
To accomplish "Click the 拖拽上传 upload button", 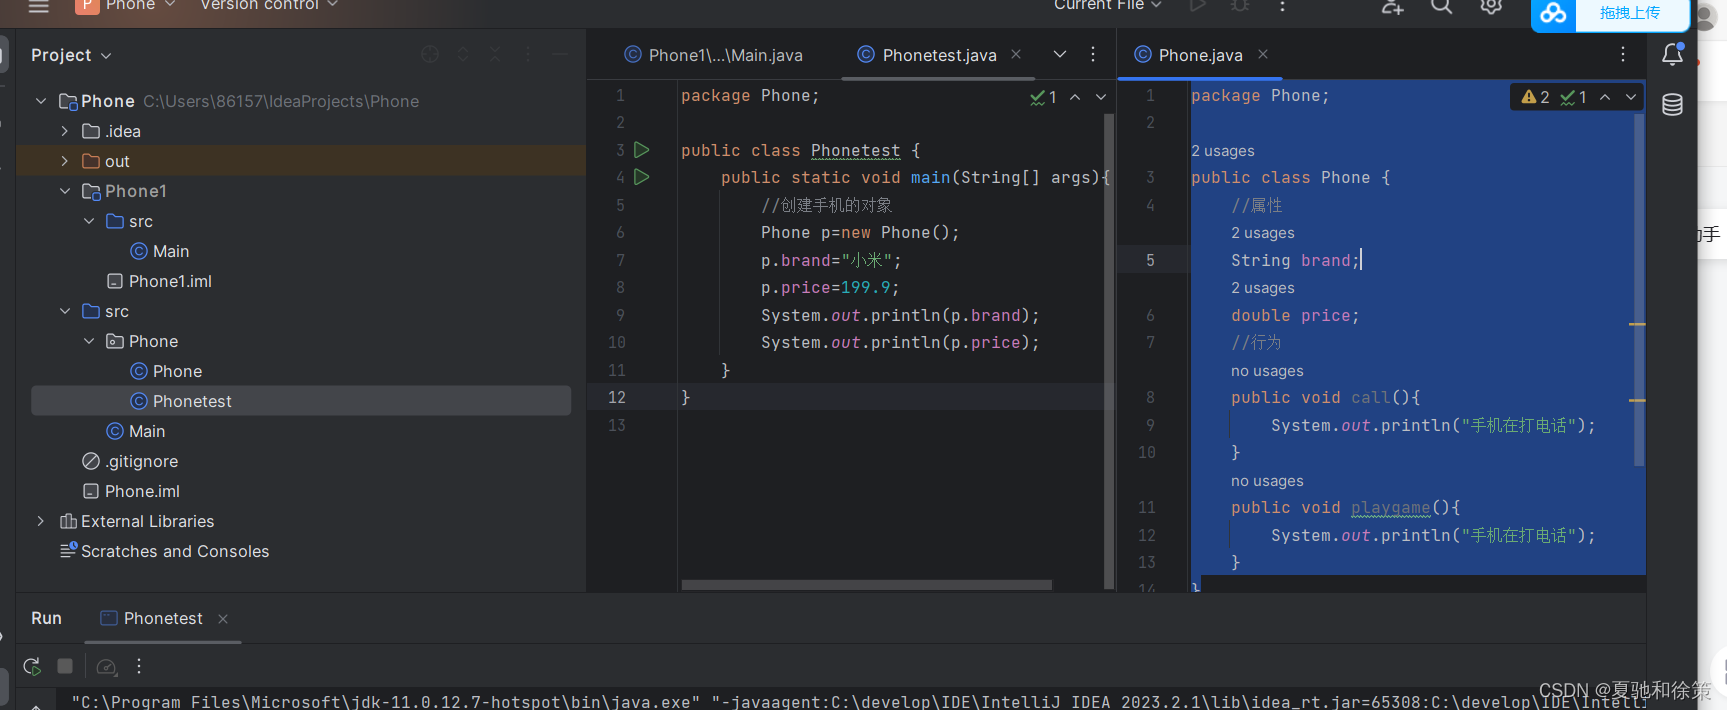I will pyautogui.click(x=1629, y=13).
